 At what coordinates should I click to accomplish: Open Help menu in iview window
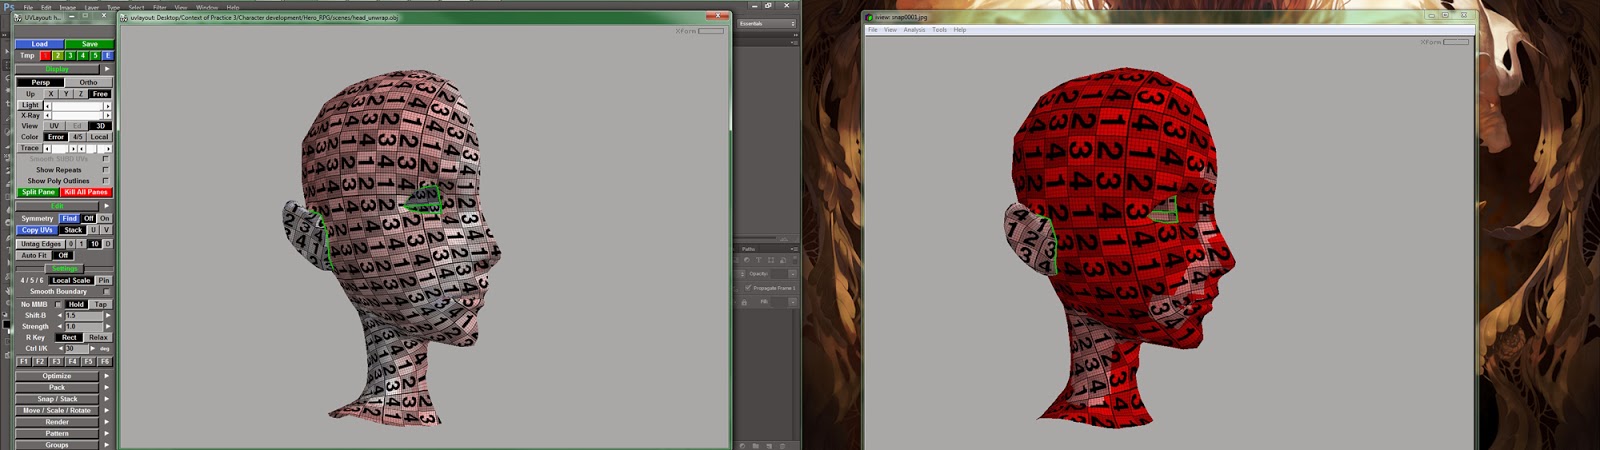pyautogui.click(x=960, y=30)
